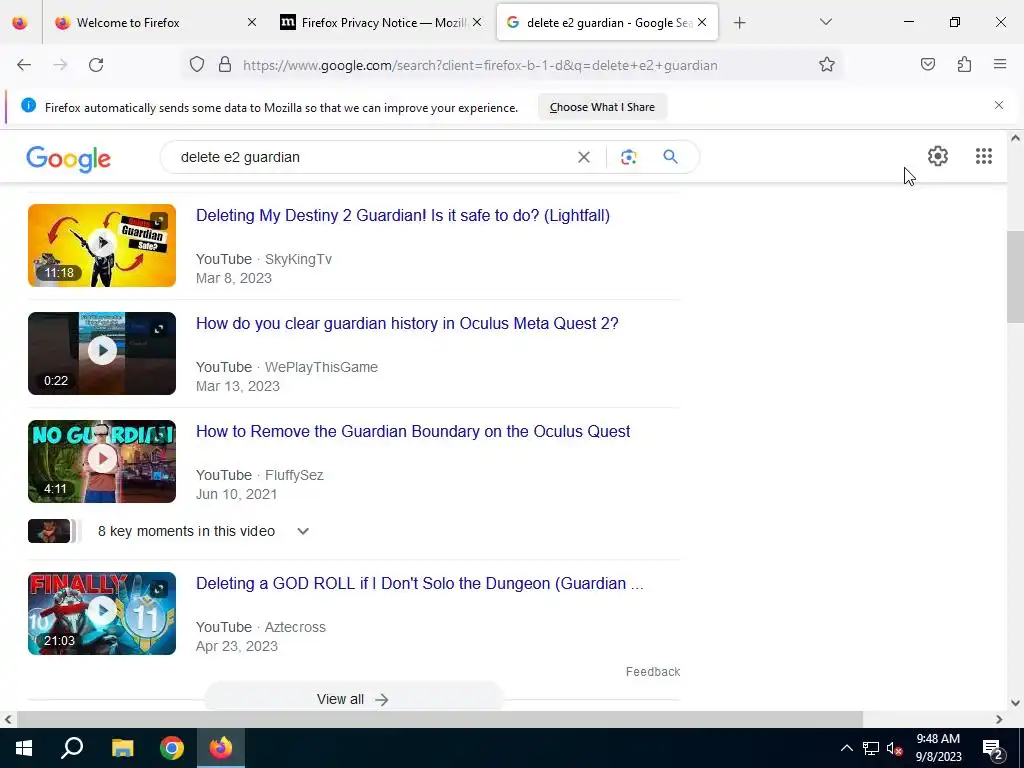Screen dimensions: 1024x768
Task: Open How to Remove the Guardian Boundary link
Action: point(413,432)
